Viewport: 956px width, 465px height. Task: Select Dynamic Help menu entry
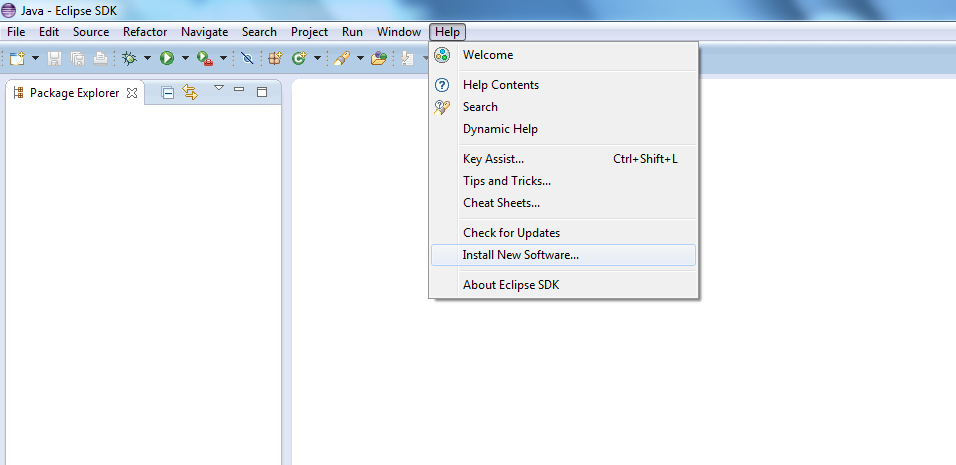(563, 129)
